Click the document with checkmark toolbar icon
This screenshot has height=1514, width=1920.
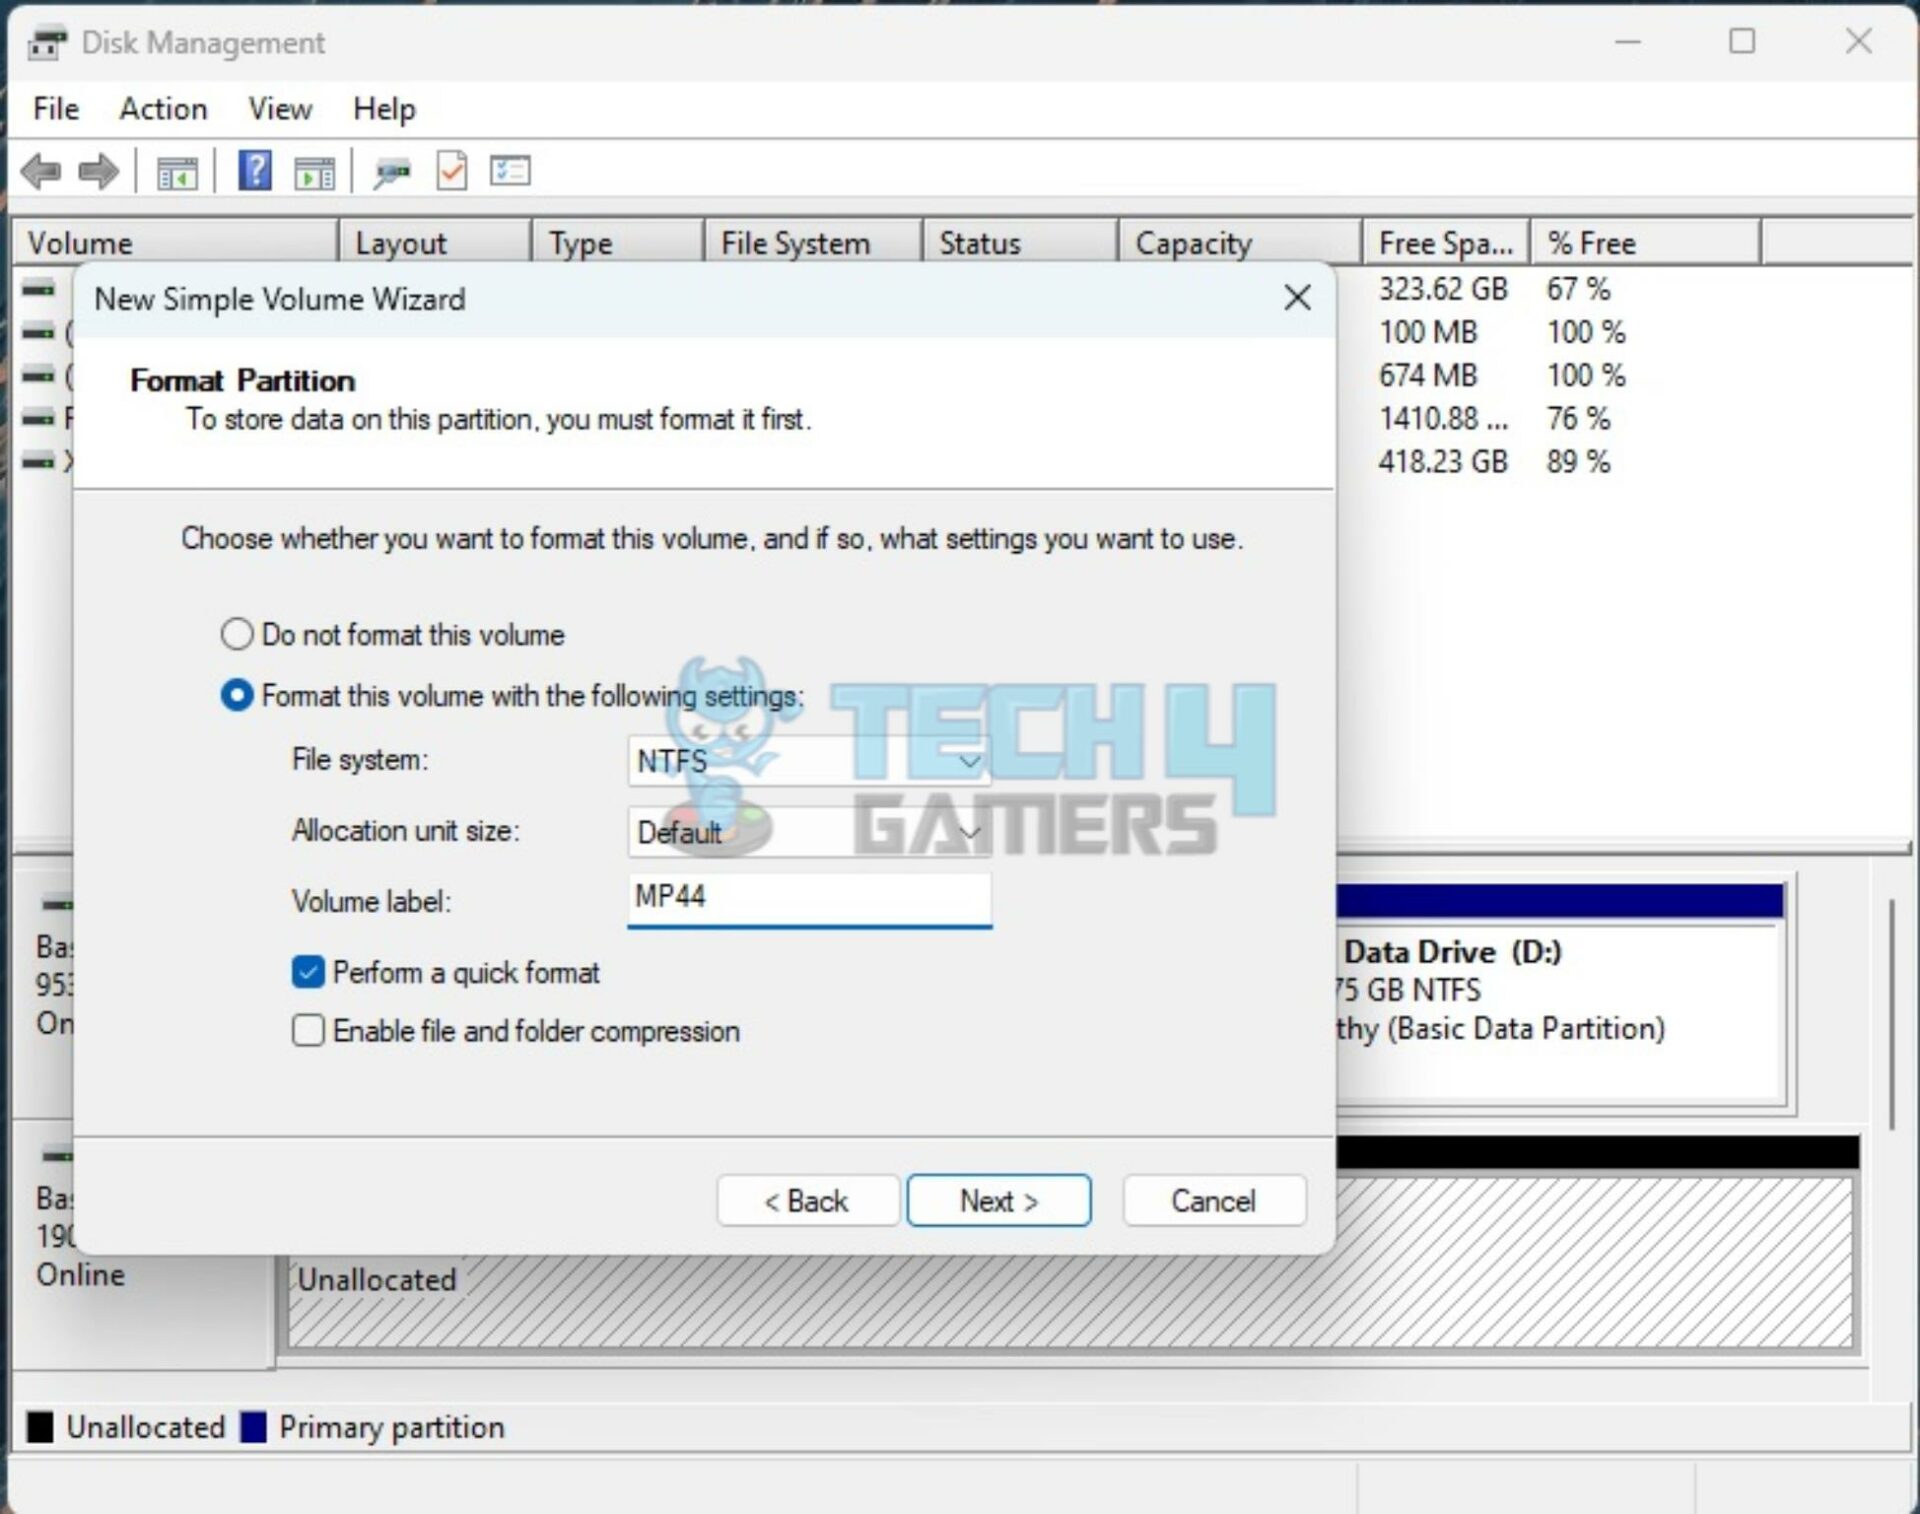click(x=451, y=171)
